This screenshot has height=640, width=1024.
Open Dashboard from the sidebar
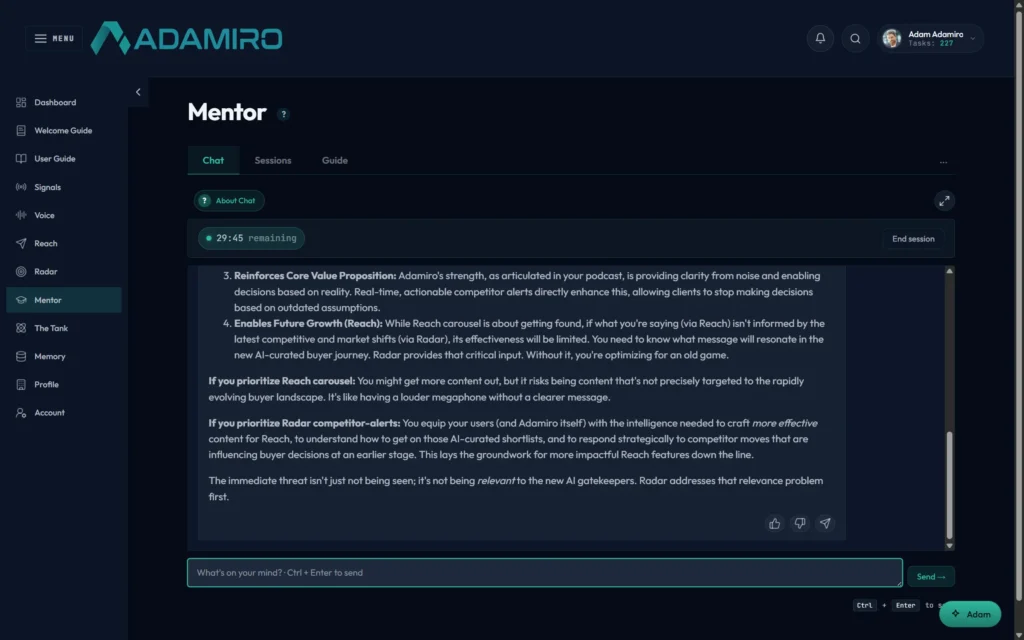[x=64, y=103]
